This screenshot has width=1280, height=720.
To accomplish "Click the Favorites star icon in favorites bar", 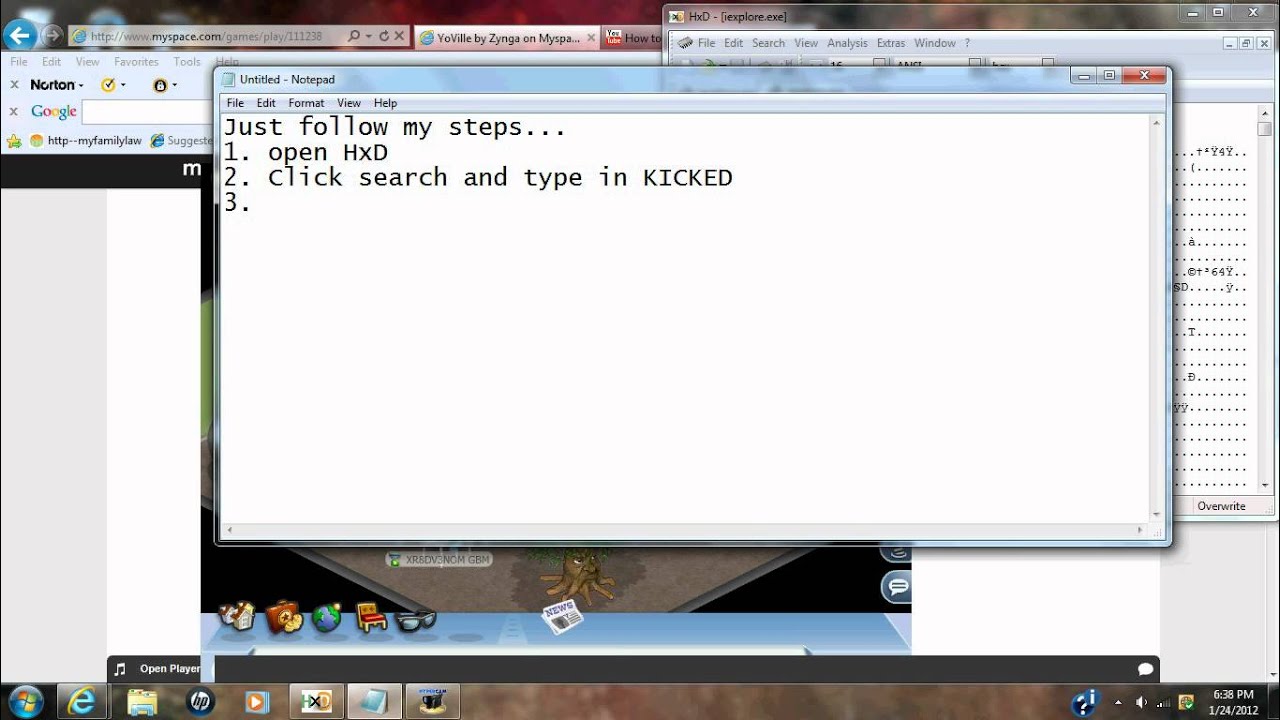I will coord(14,141).
